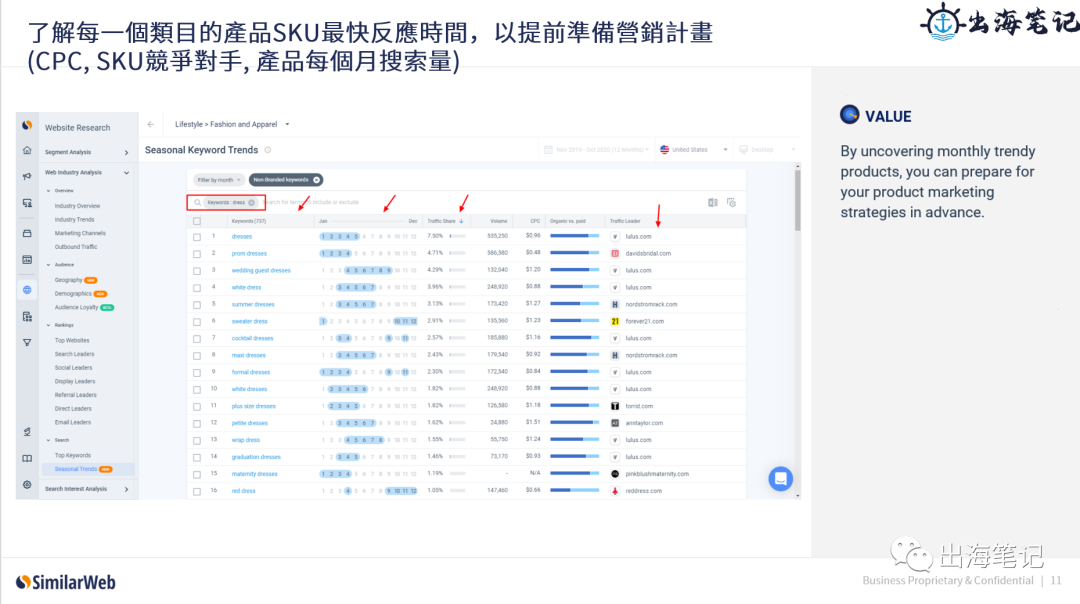Image resolution: width=1080 pixels, height=604 pixels.
Task: Open the lulus.com traffic leader link
Action: 641,238
